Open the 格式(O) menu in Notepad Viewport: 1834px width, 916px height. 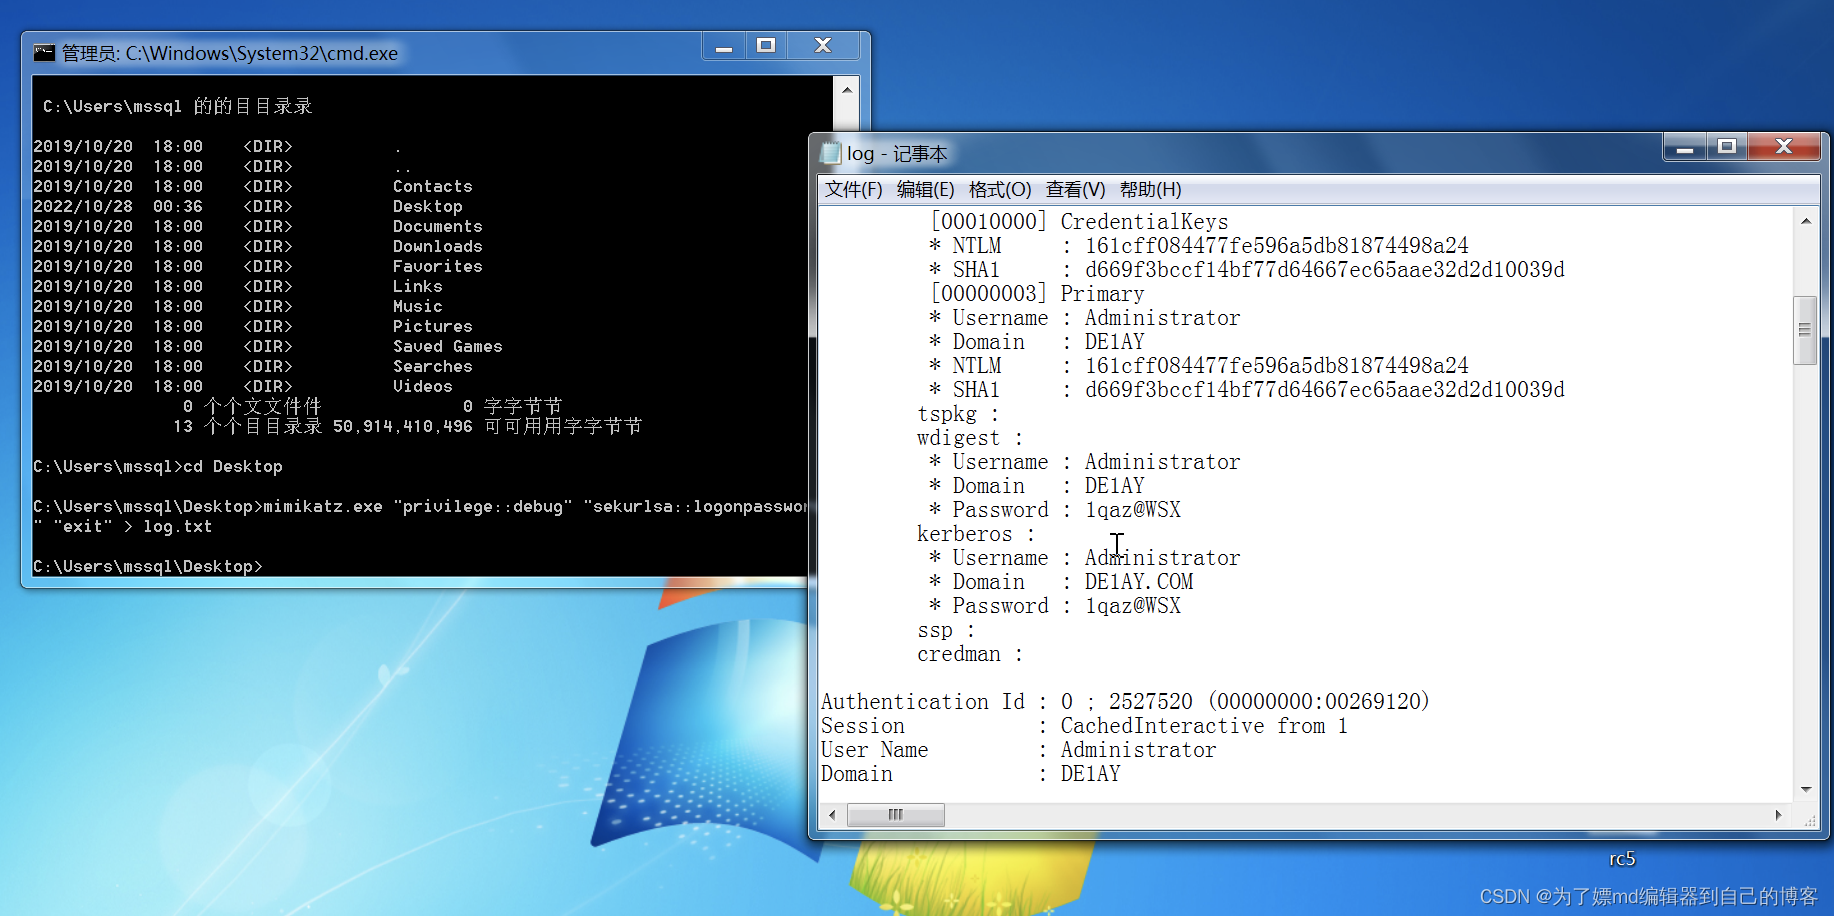click(x=1000, y=190)
